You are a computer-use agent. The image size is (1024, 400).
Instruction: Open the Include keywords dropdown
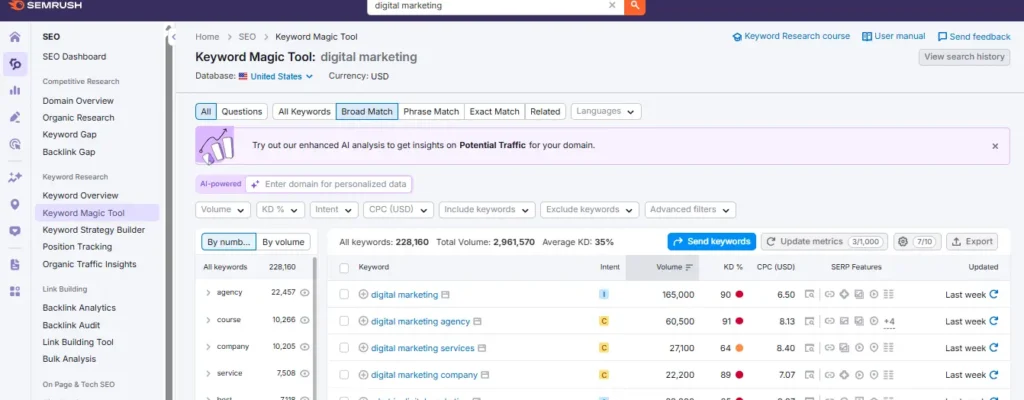pos(487,210)
